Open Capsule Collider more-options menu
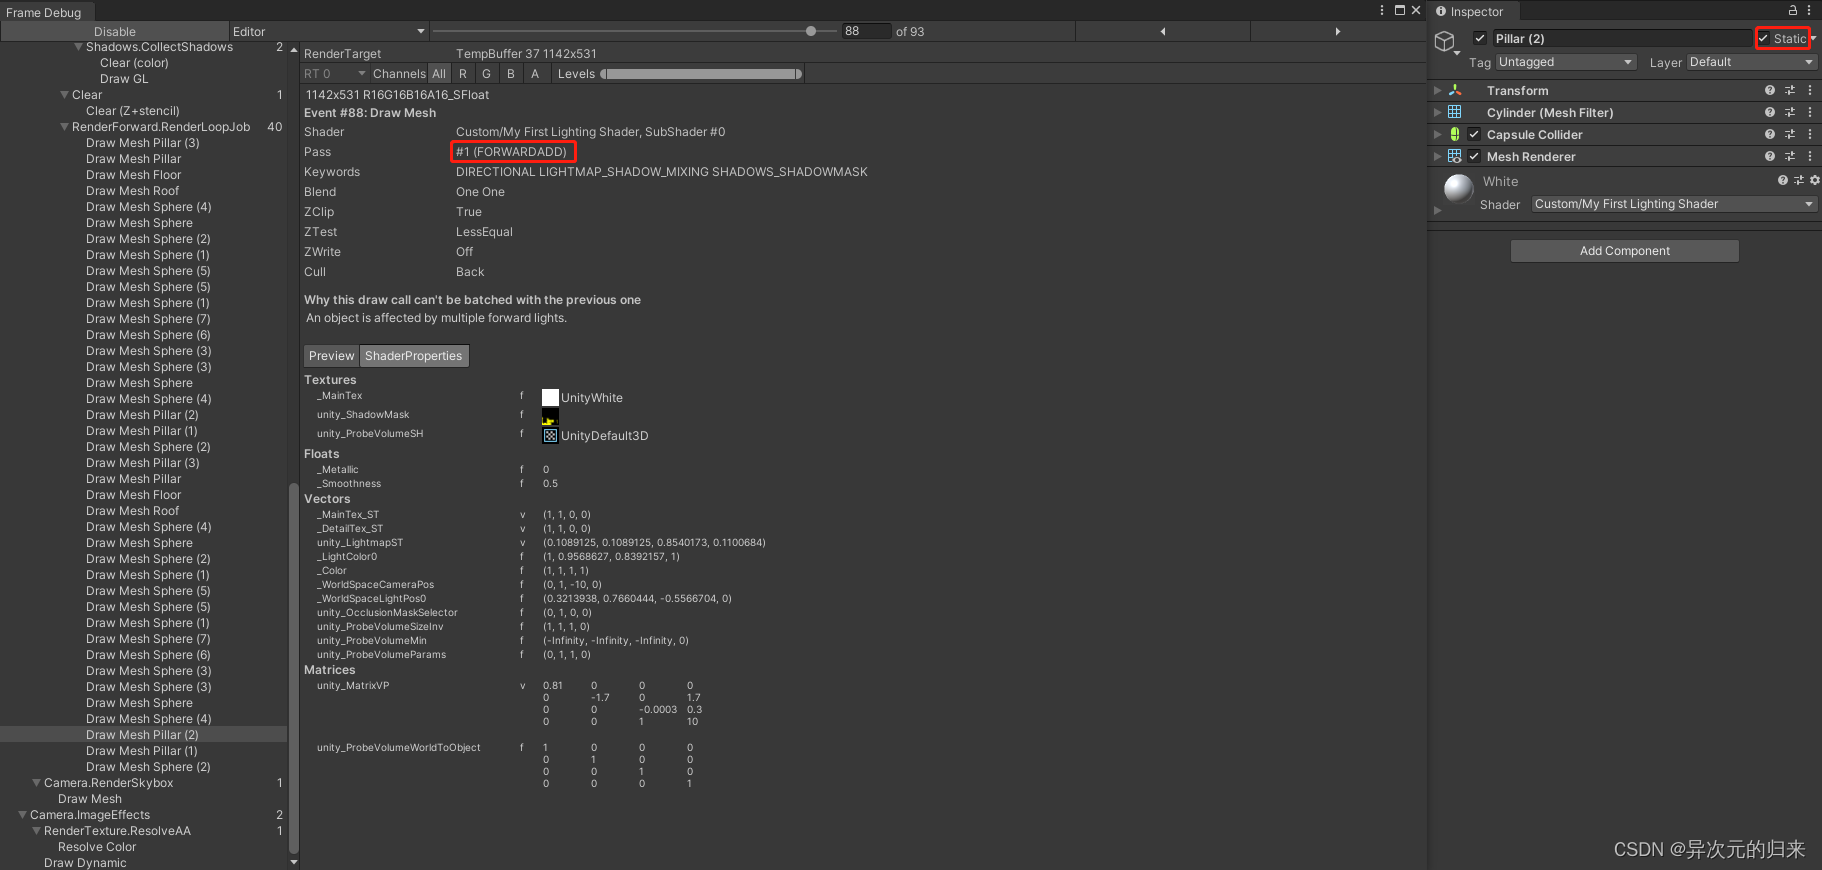 (x=1810, y=134)
